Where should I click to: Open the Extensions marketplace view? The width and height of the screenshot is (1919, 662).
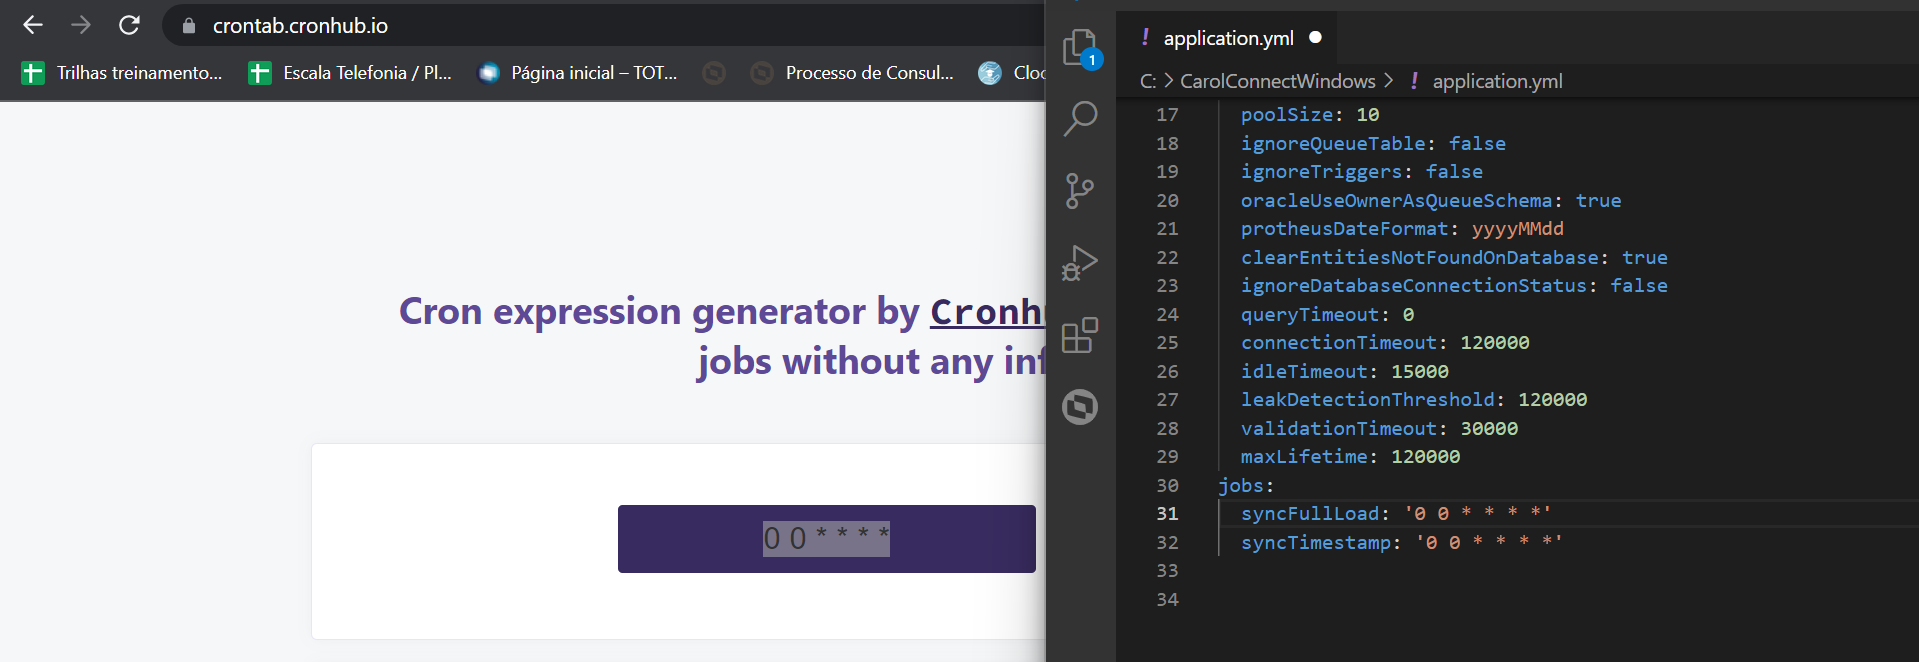click(x=1080, y=336)
